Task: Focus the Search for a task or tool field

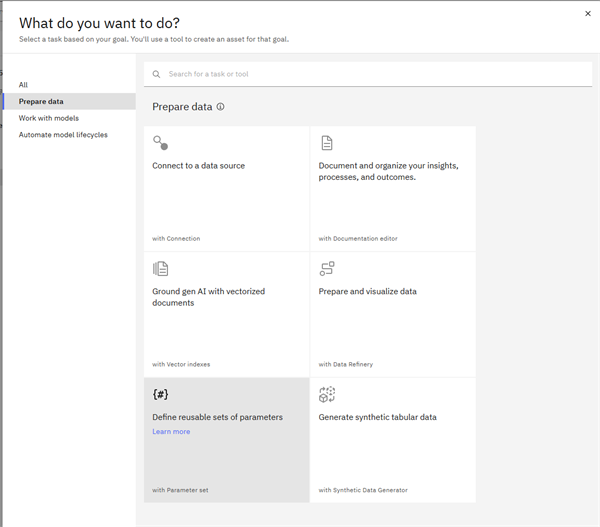Action: click(x=370, y=74)
